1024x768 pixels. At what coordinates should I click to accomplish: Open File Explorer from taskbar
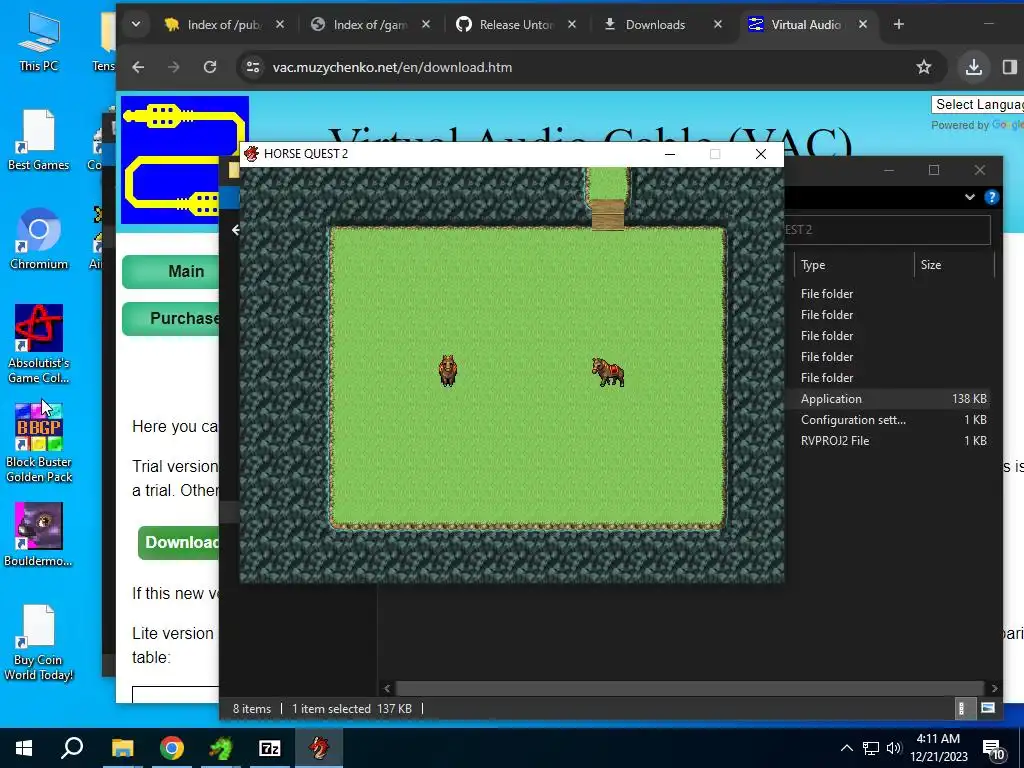point(122,748)
